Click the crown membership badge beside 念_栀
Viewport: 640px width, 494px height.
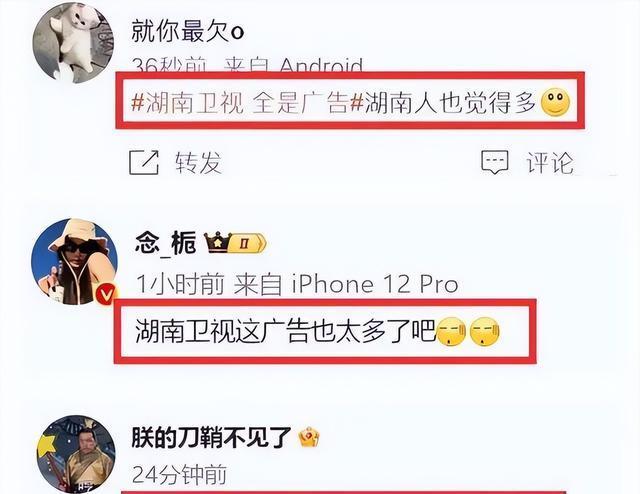click(x=235, y=243)
